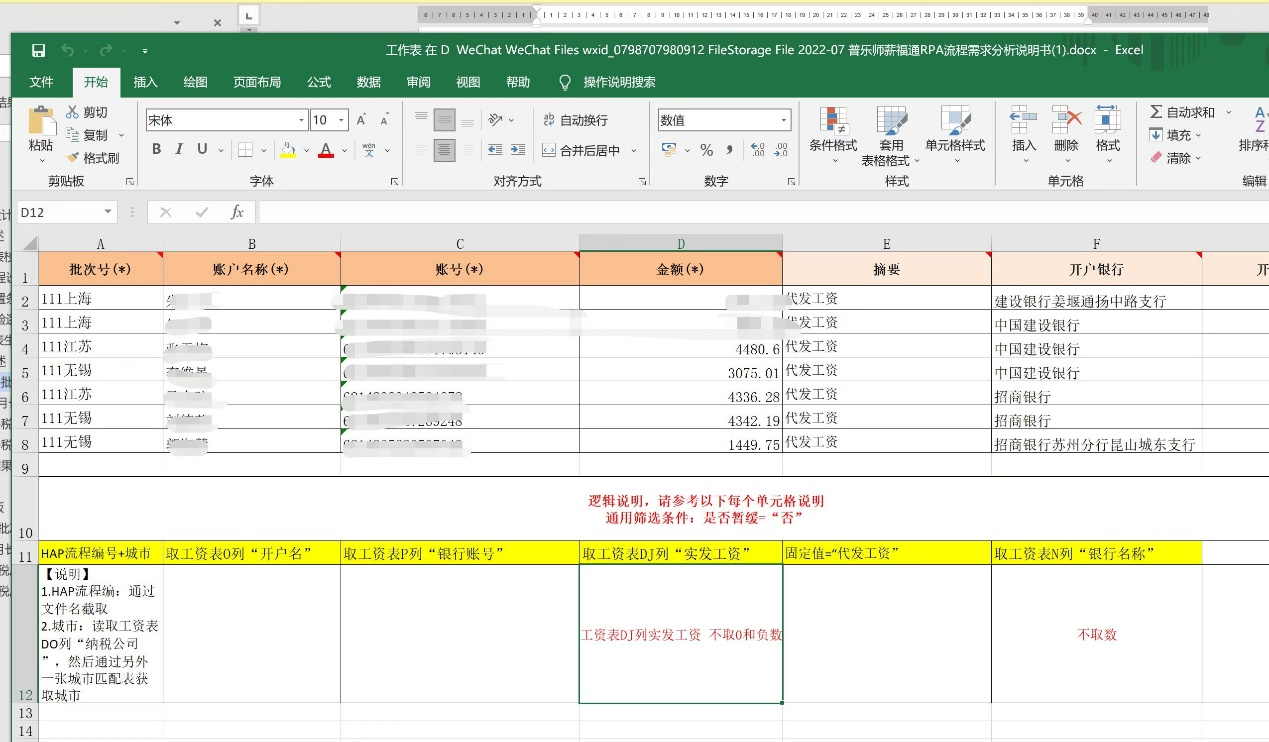Open the 公式 (Formulas) ribbon tab
This screenshot has height=742, width=1269.
pyautogui.click(x=318, y=82)
